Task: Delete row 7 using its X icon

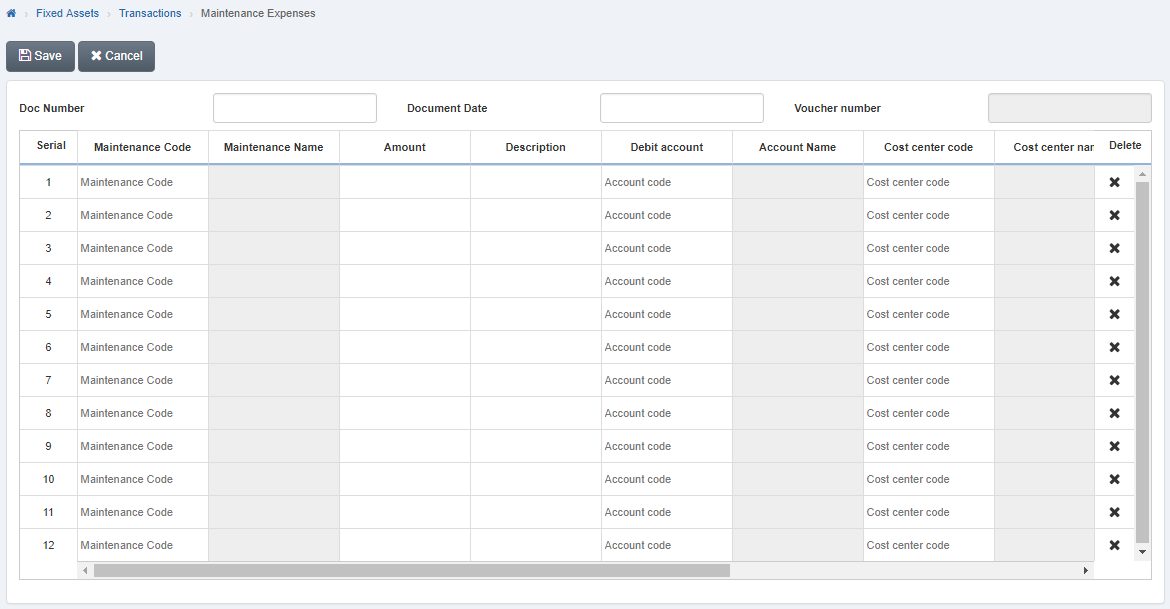Action: click(x=1114, y=380)
